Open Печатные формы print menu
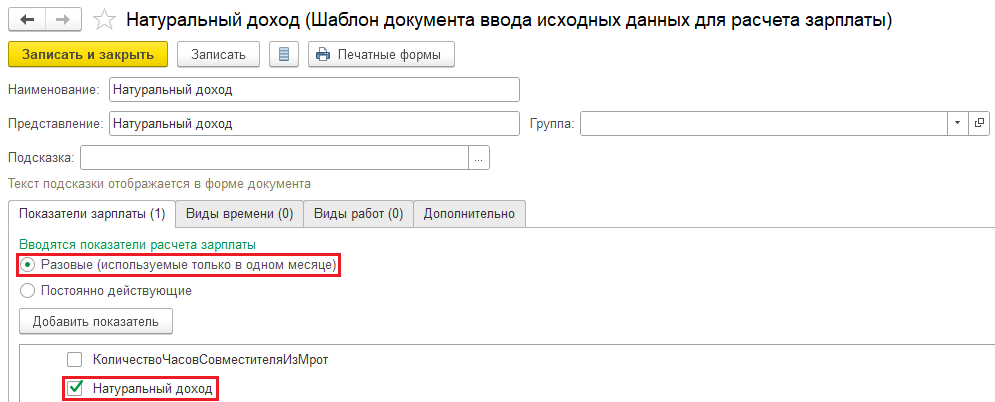 (x=381, y=55)
